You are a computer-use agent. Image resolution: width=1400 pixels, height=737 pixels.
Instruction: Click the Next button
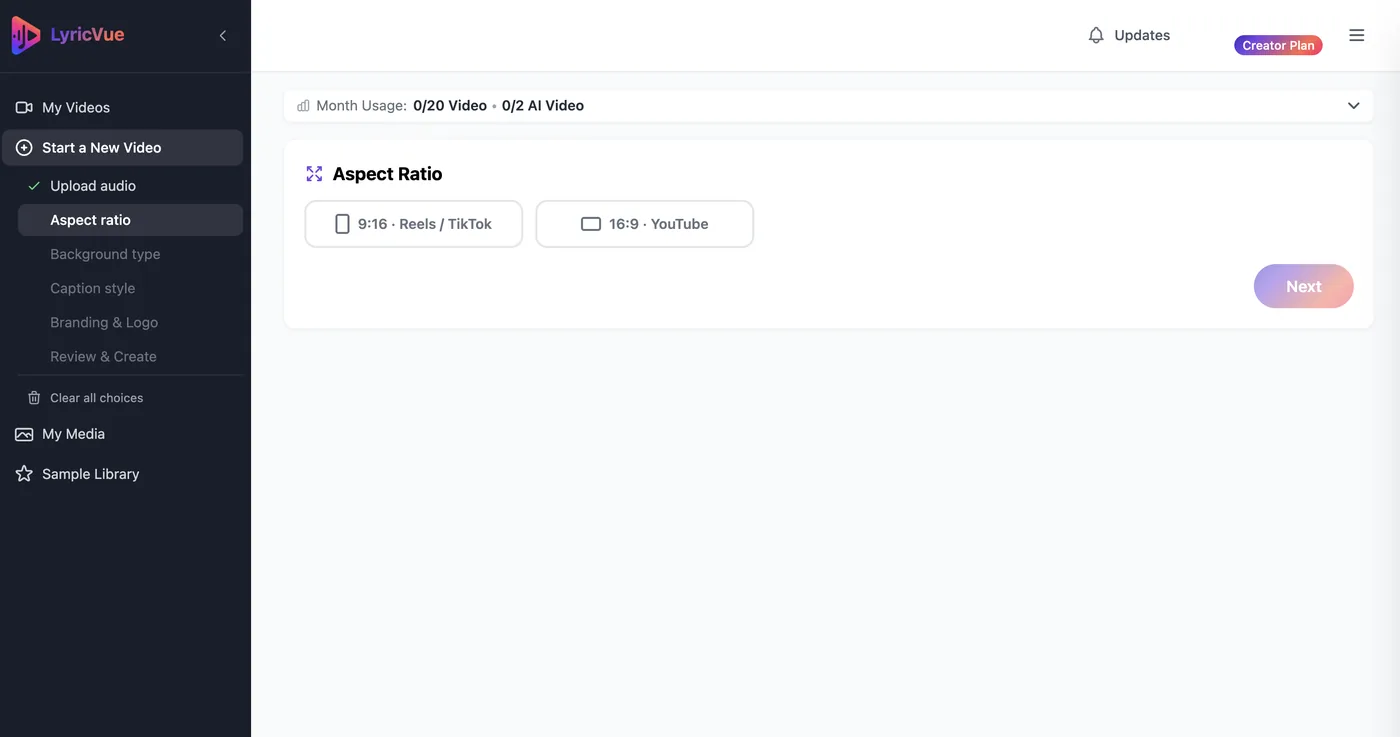1303,286
